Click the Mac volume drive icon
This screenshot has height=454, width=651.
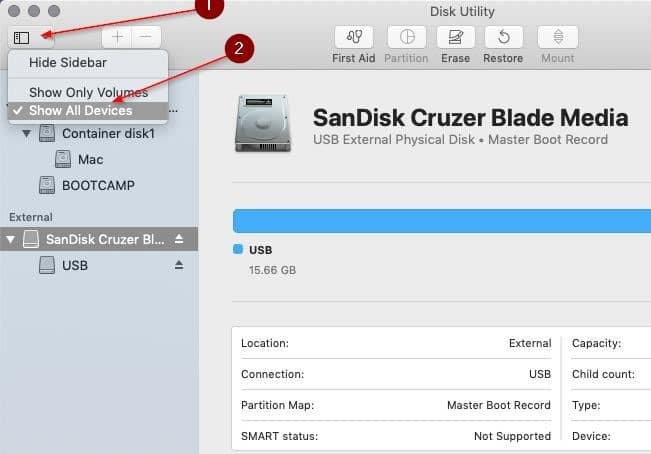click(63, 159)
